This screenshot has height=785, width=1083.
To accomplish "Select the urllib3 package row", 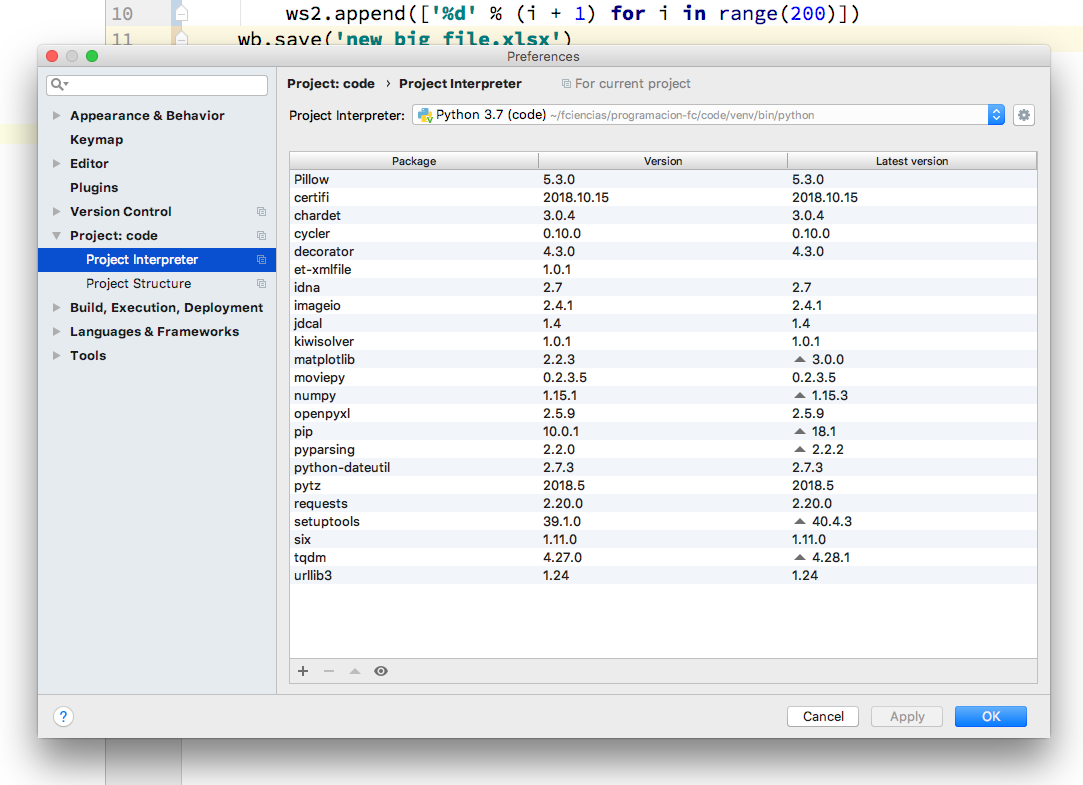I will coord(663,575).
